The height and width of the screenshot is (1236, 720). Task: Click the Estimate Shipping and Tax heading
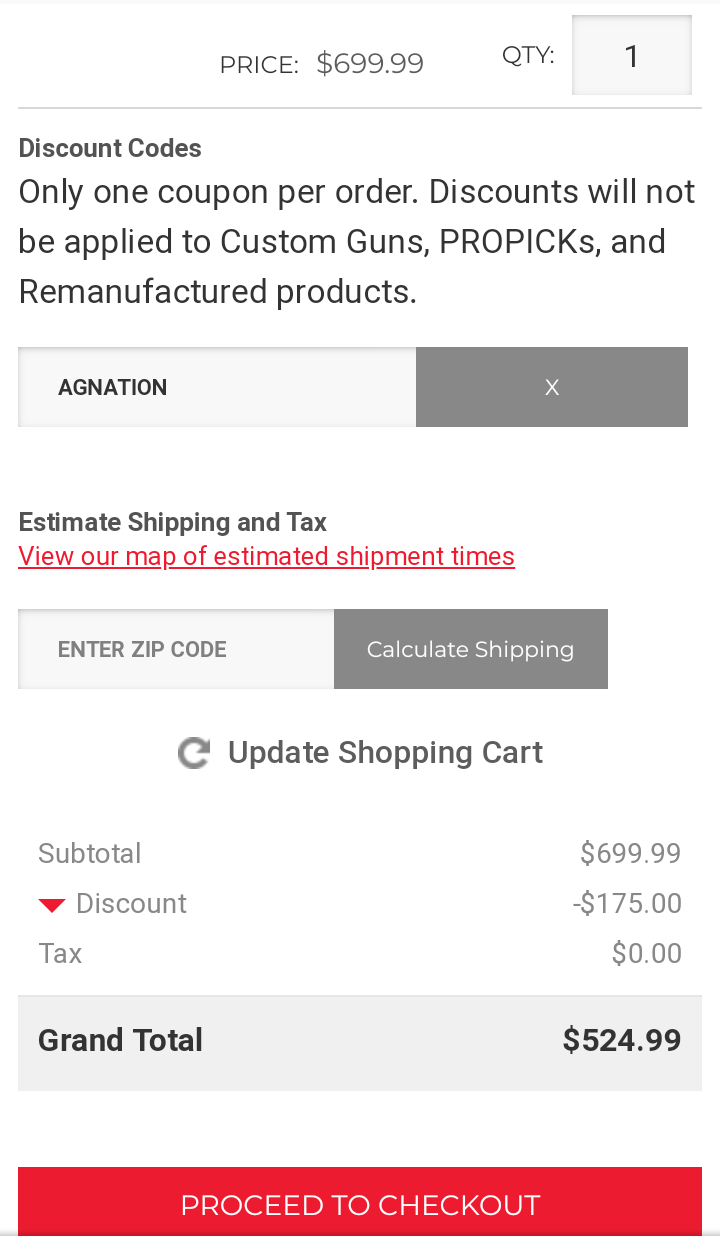(x=173, y=522)
